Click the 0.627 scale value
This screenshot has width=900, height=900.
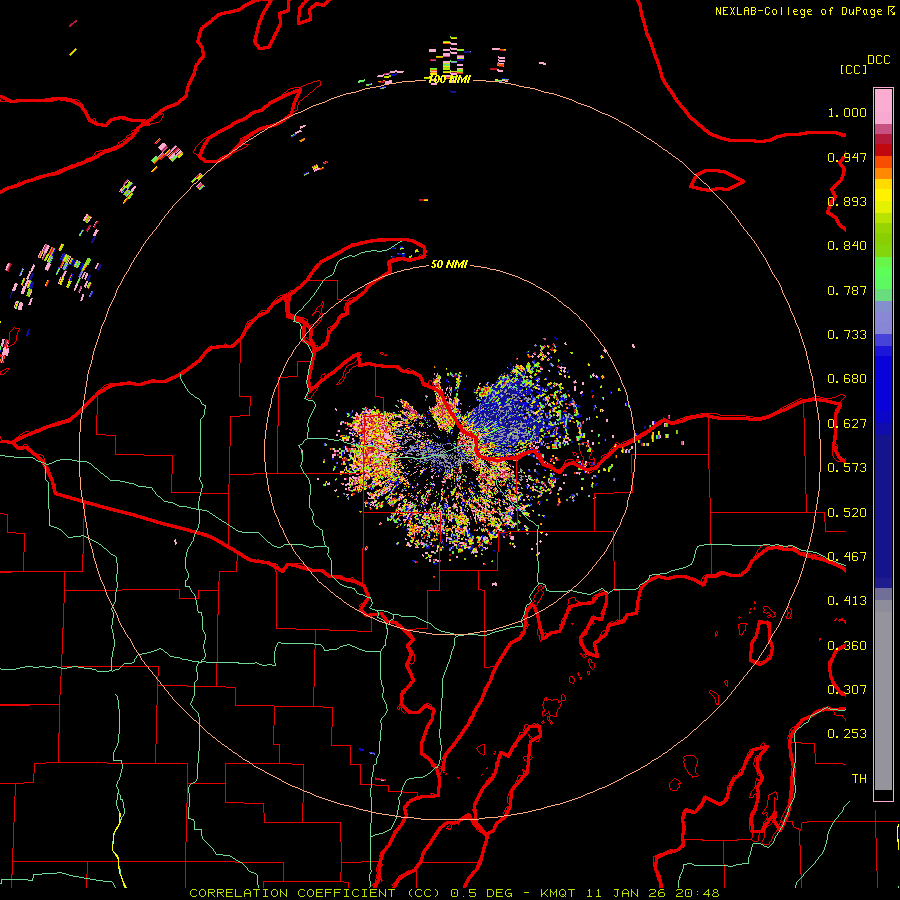tap(847, 424)
